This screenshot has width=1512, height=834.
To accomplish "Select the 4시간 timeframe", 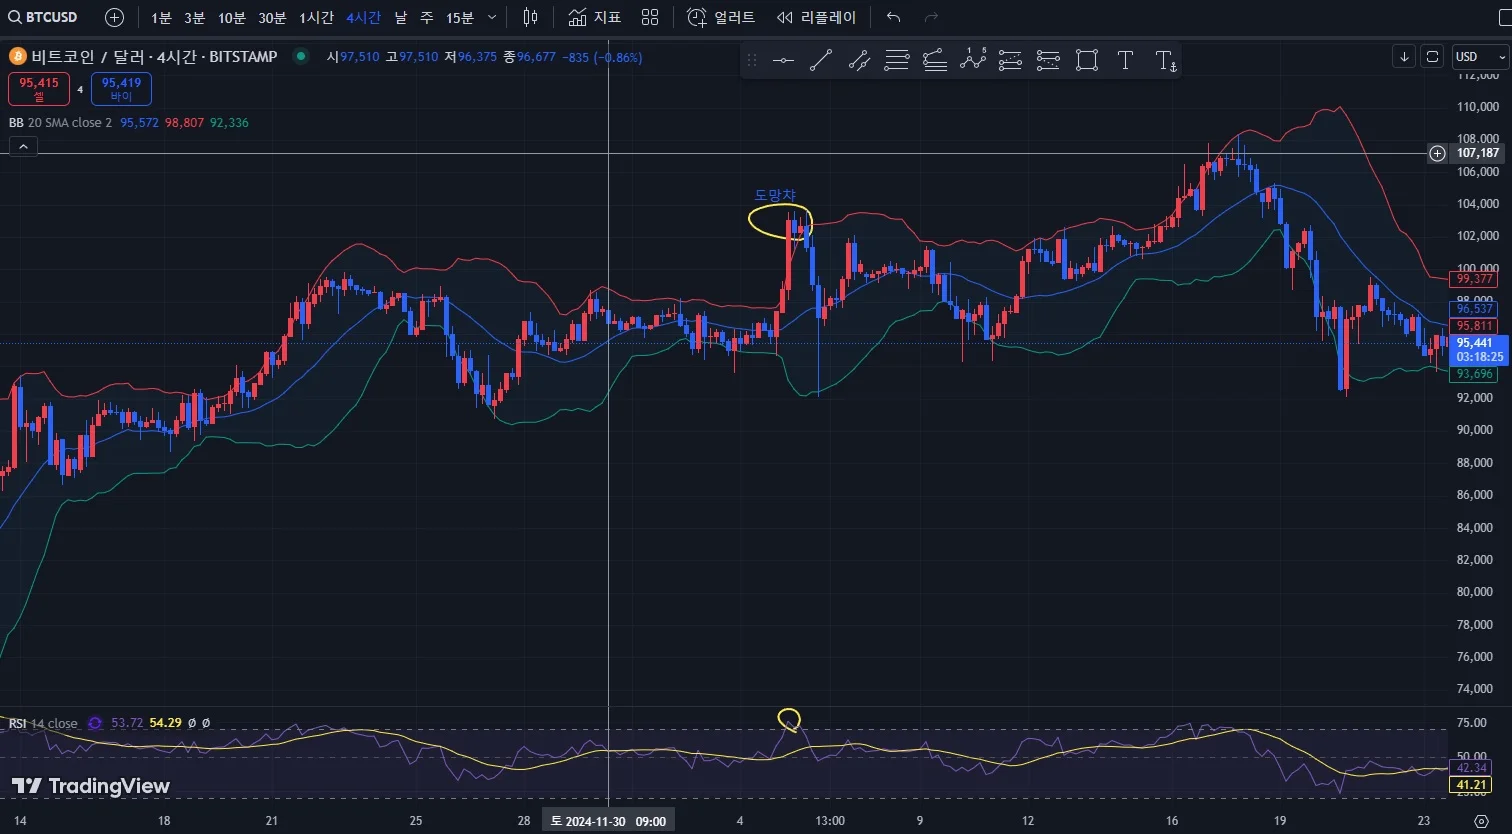I will click(x=363, y=18).
